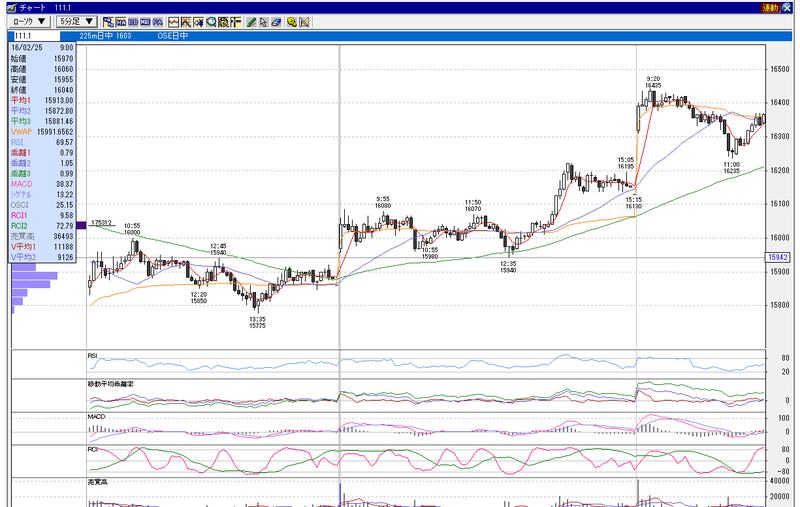Click the OSE日中 label

172,36
